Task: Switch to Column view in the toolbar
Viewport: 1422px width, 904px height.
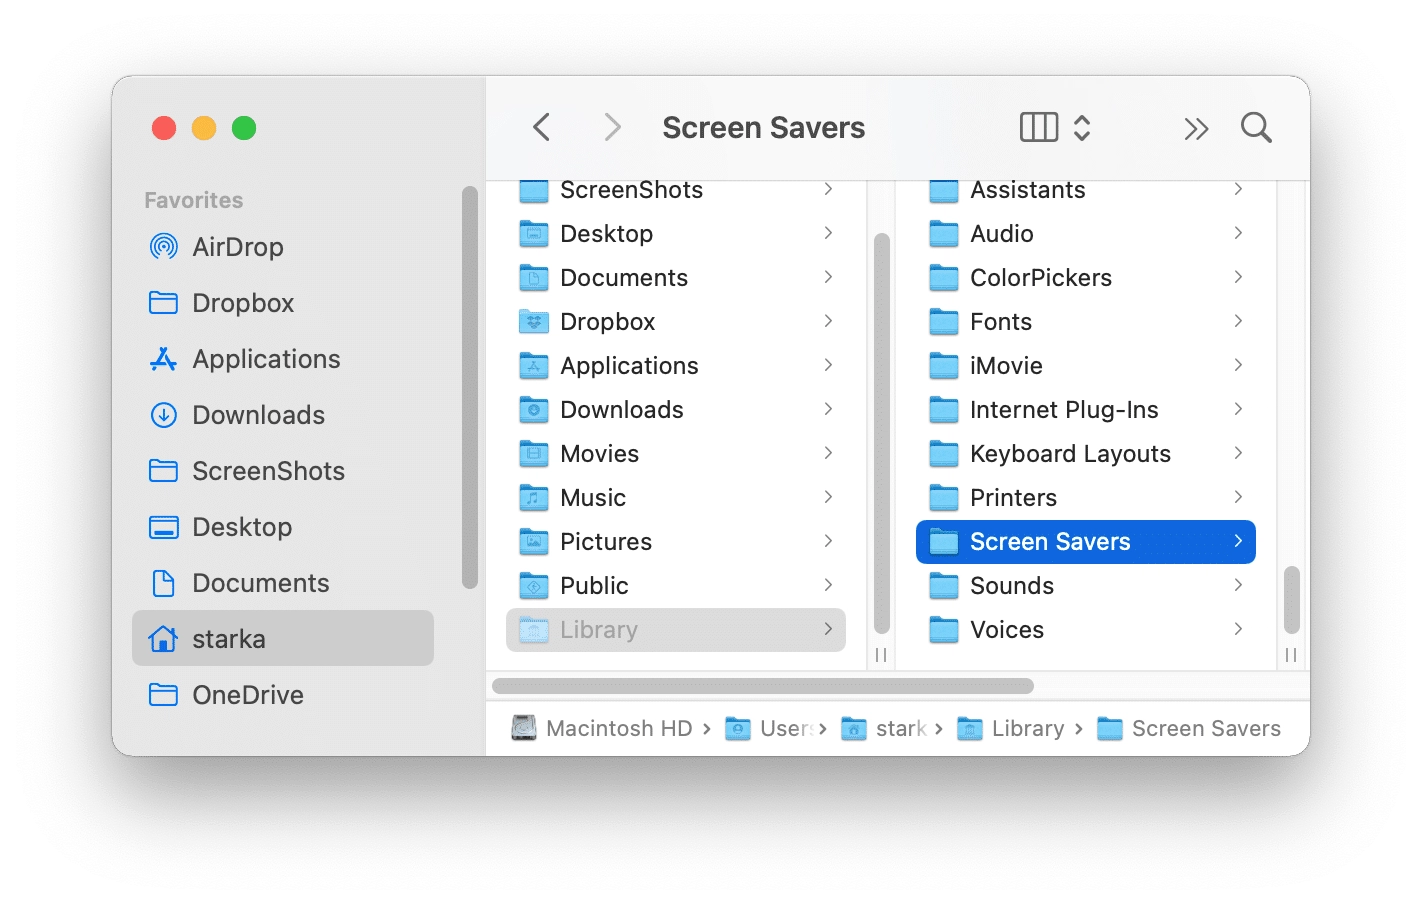Action: 1037,127
